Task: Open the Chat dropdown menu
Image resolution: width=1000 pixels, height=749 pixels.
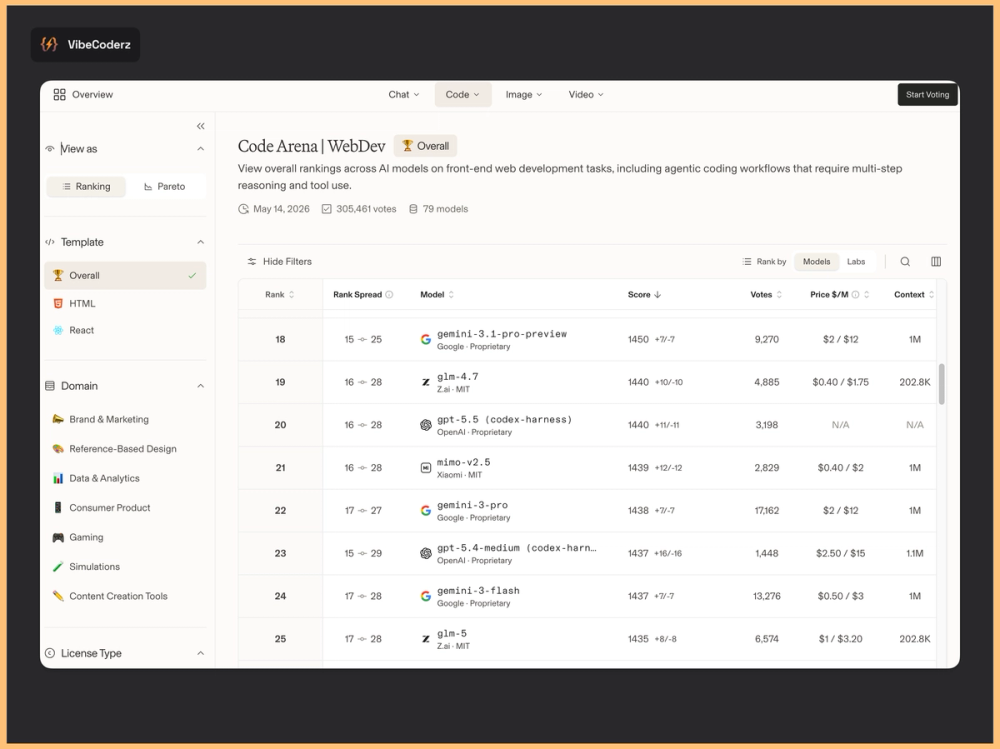Action: tap(404, 94)
